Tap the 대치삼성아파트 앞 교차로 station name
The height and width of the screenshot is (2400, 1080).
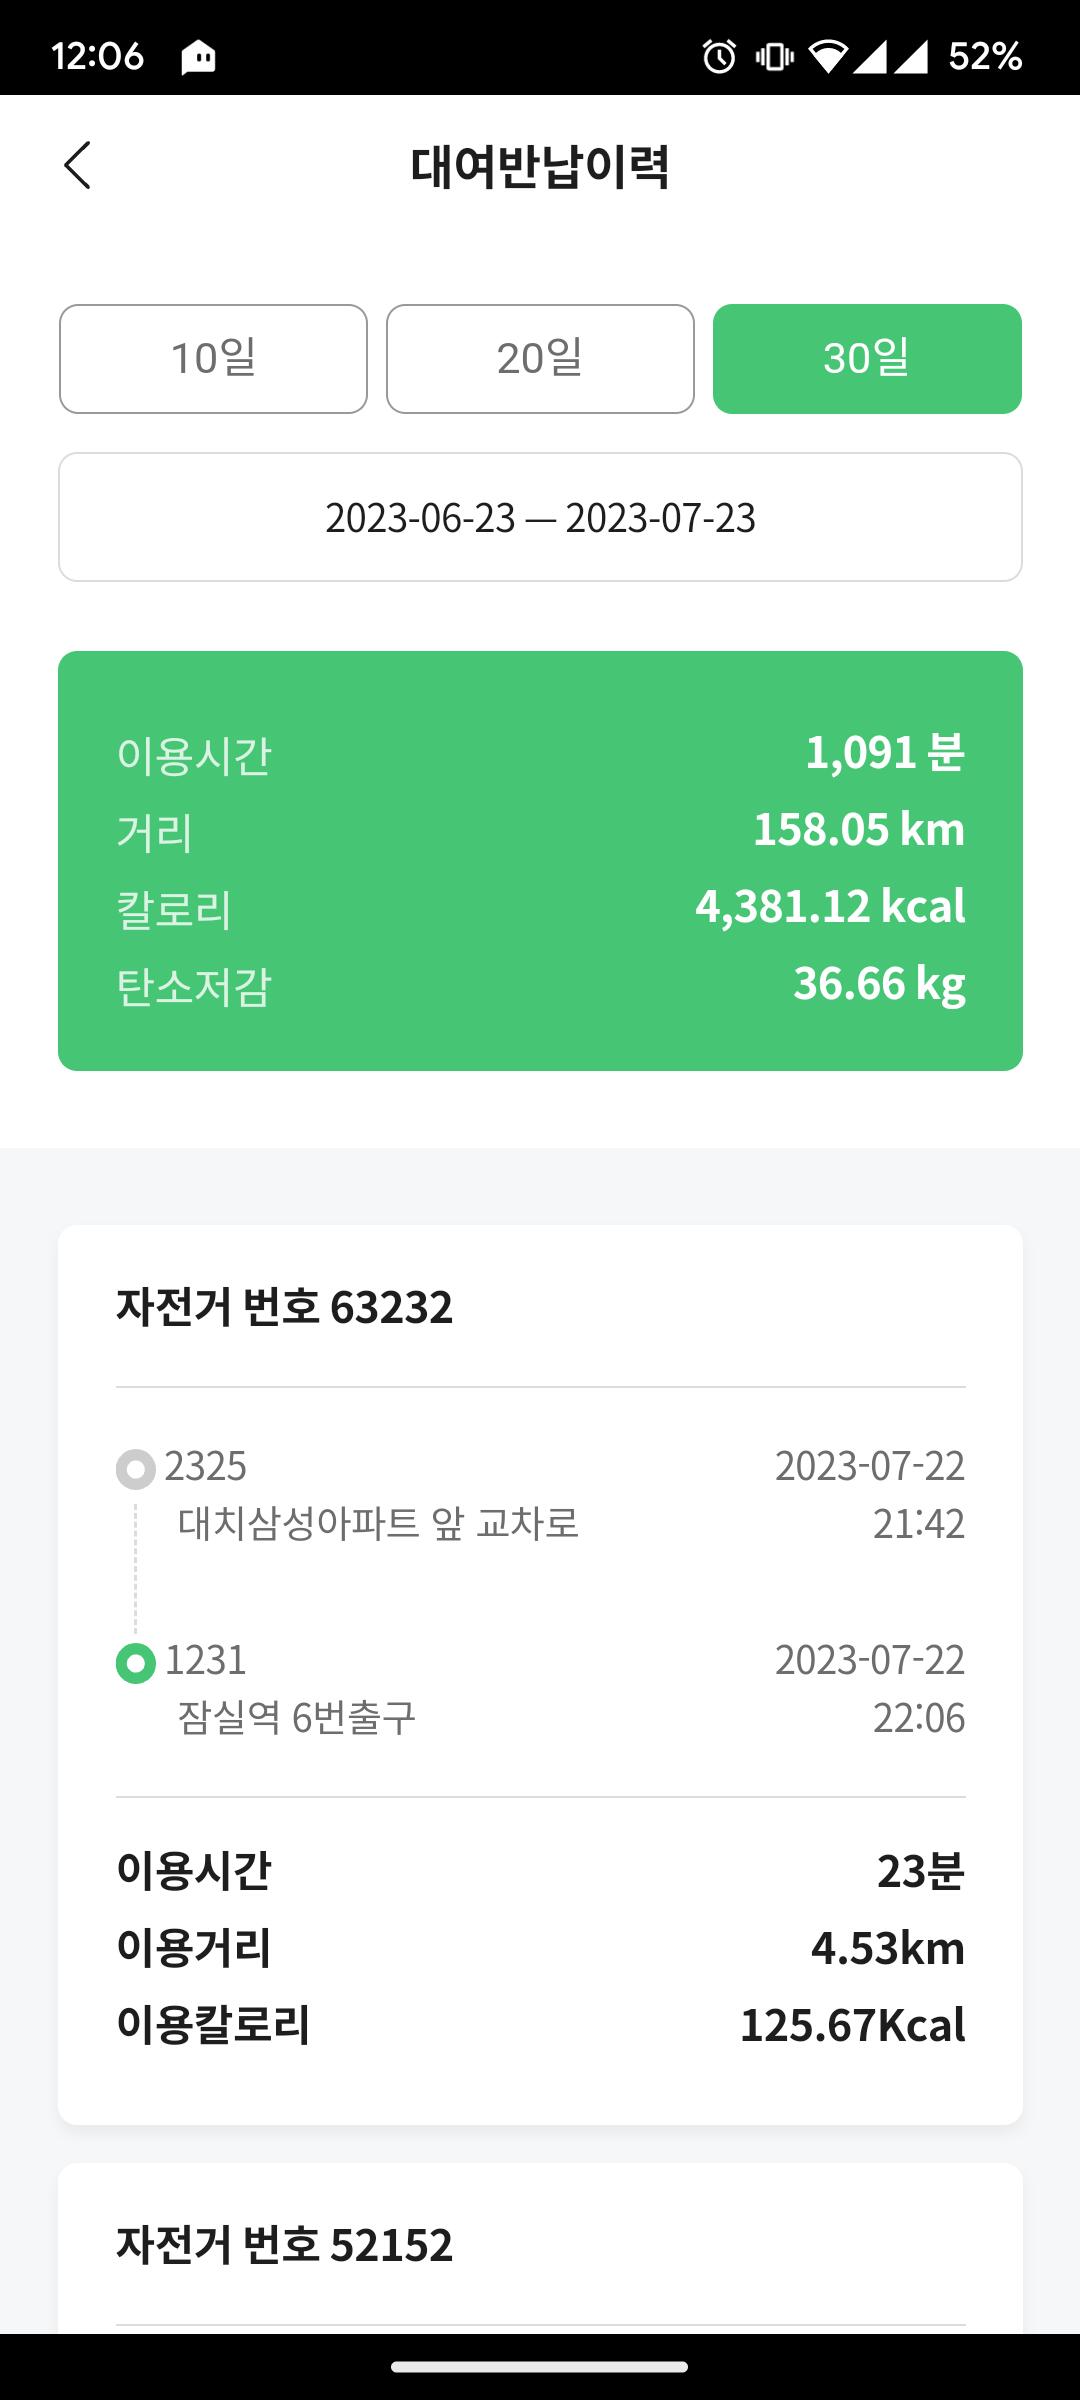point(378,1523)
